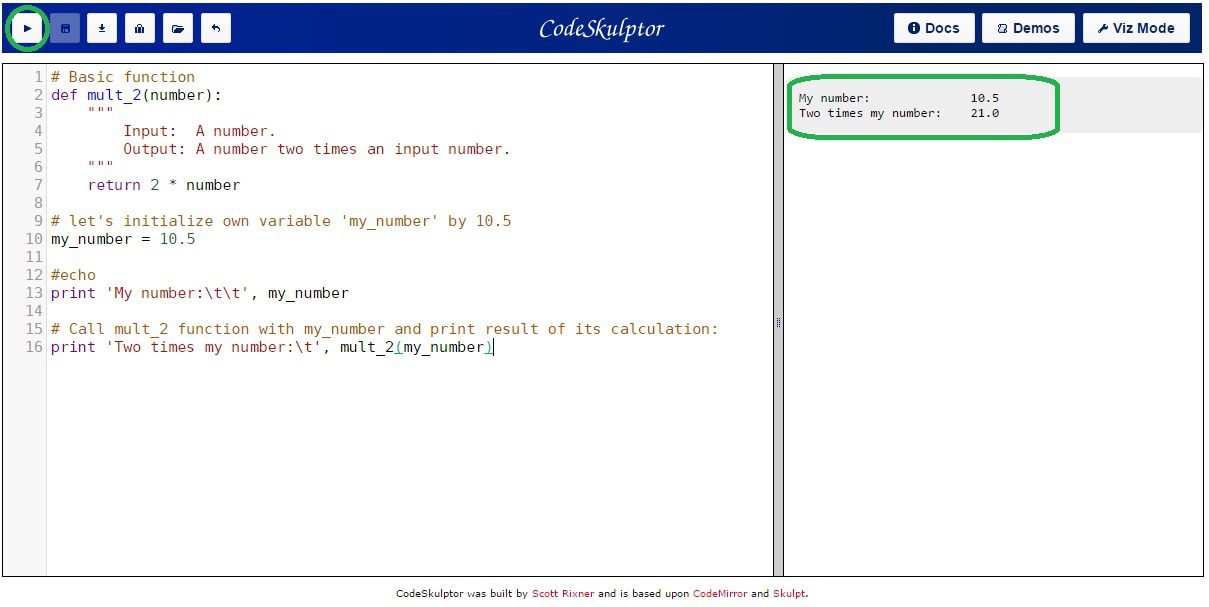Screen dimensions: 1209x607
Task: Click the '#echo' comment line
Action: 74,275
